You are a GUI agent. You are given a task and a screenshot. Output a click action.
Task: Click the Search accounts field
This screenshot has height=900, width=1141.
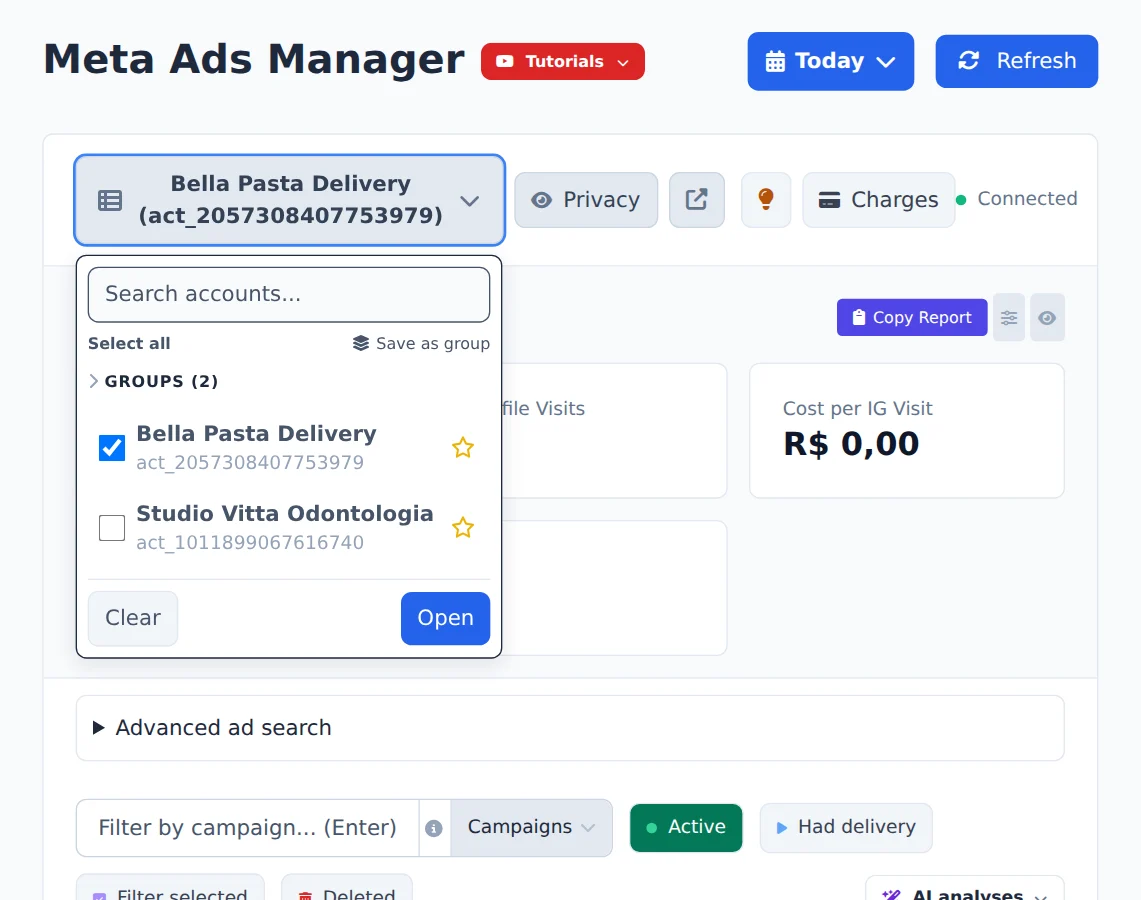[289, 294]
